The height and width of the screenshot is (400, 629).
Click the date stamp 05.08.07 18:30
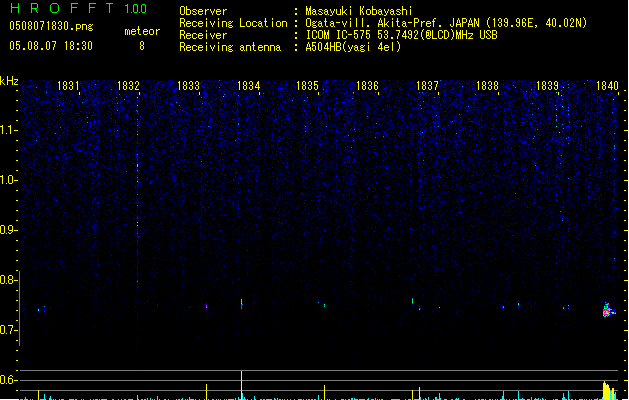pos(51,46)
